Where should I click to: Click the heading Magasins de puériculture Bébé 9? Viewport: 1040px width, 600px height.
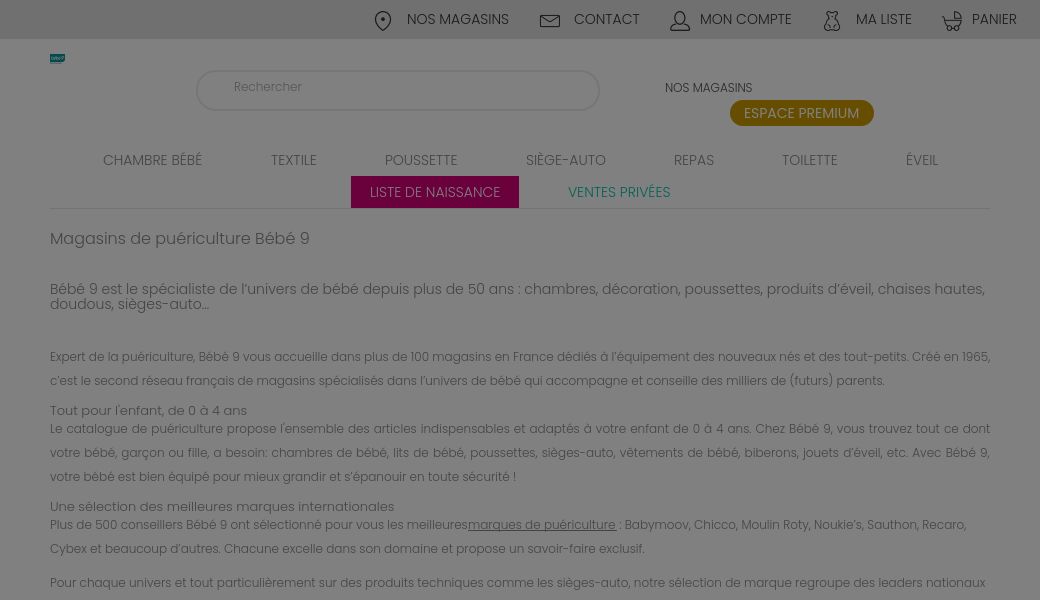click(180, 239)
